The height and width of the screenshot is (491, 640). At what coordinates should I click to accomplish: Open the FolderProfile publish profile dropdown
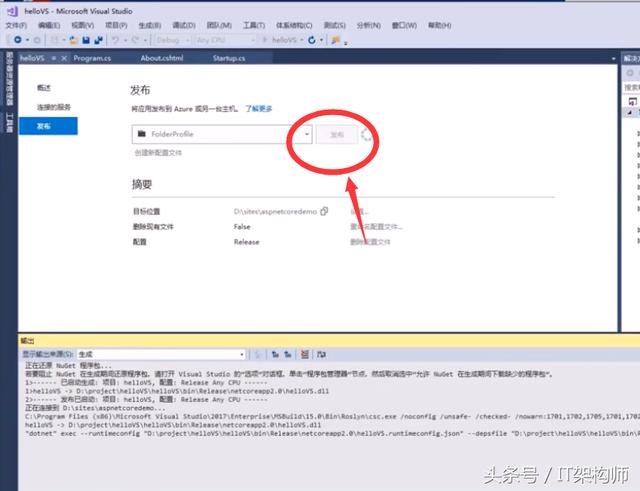222,134
